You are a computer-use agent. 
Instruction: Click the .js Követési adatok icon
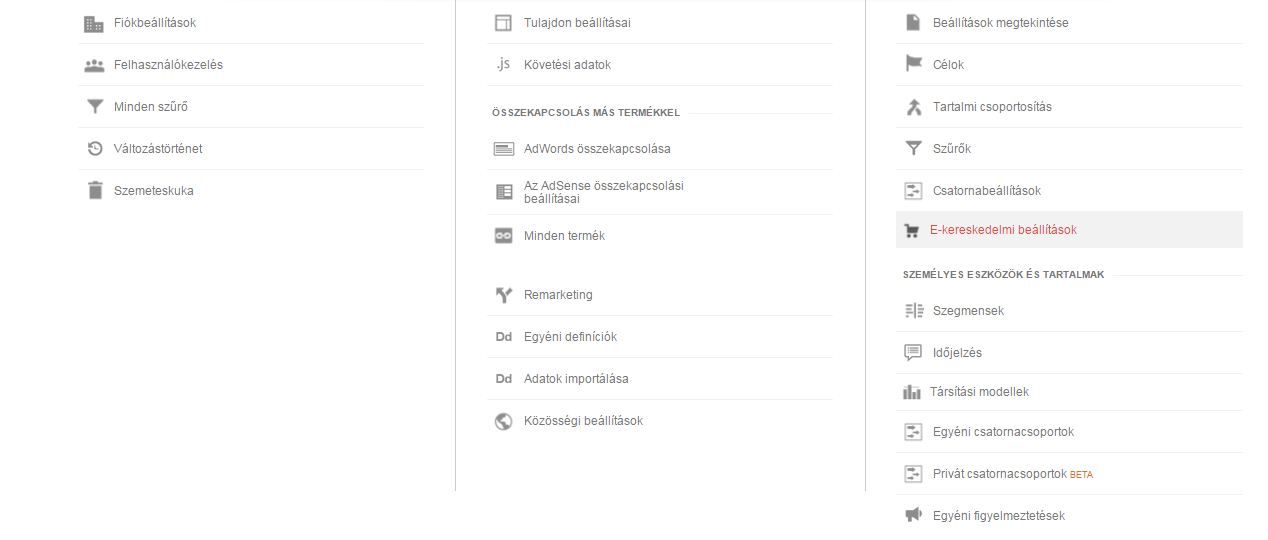[503, 65]
